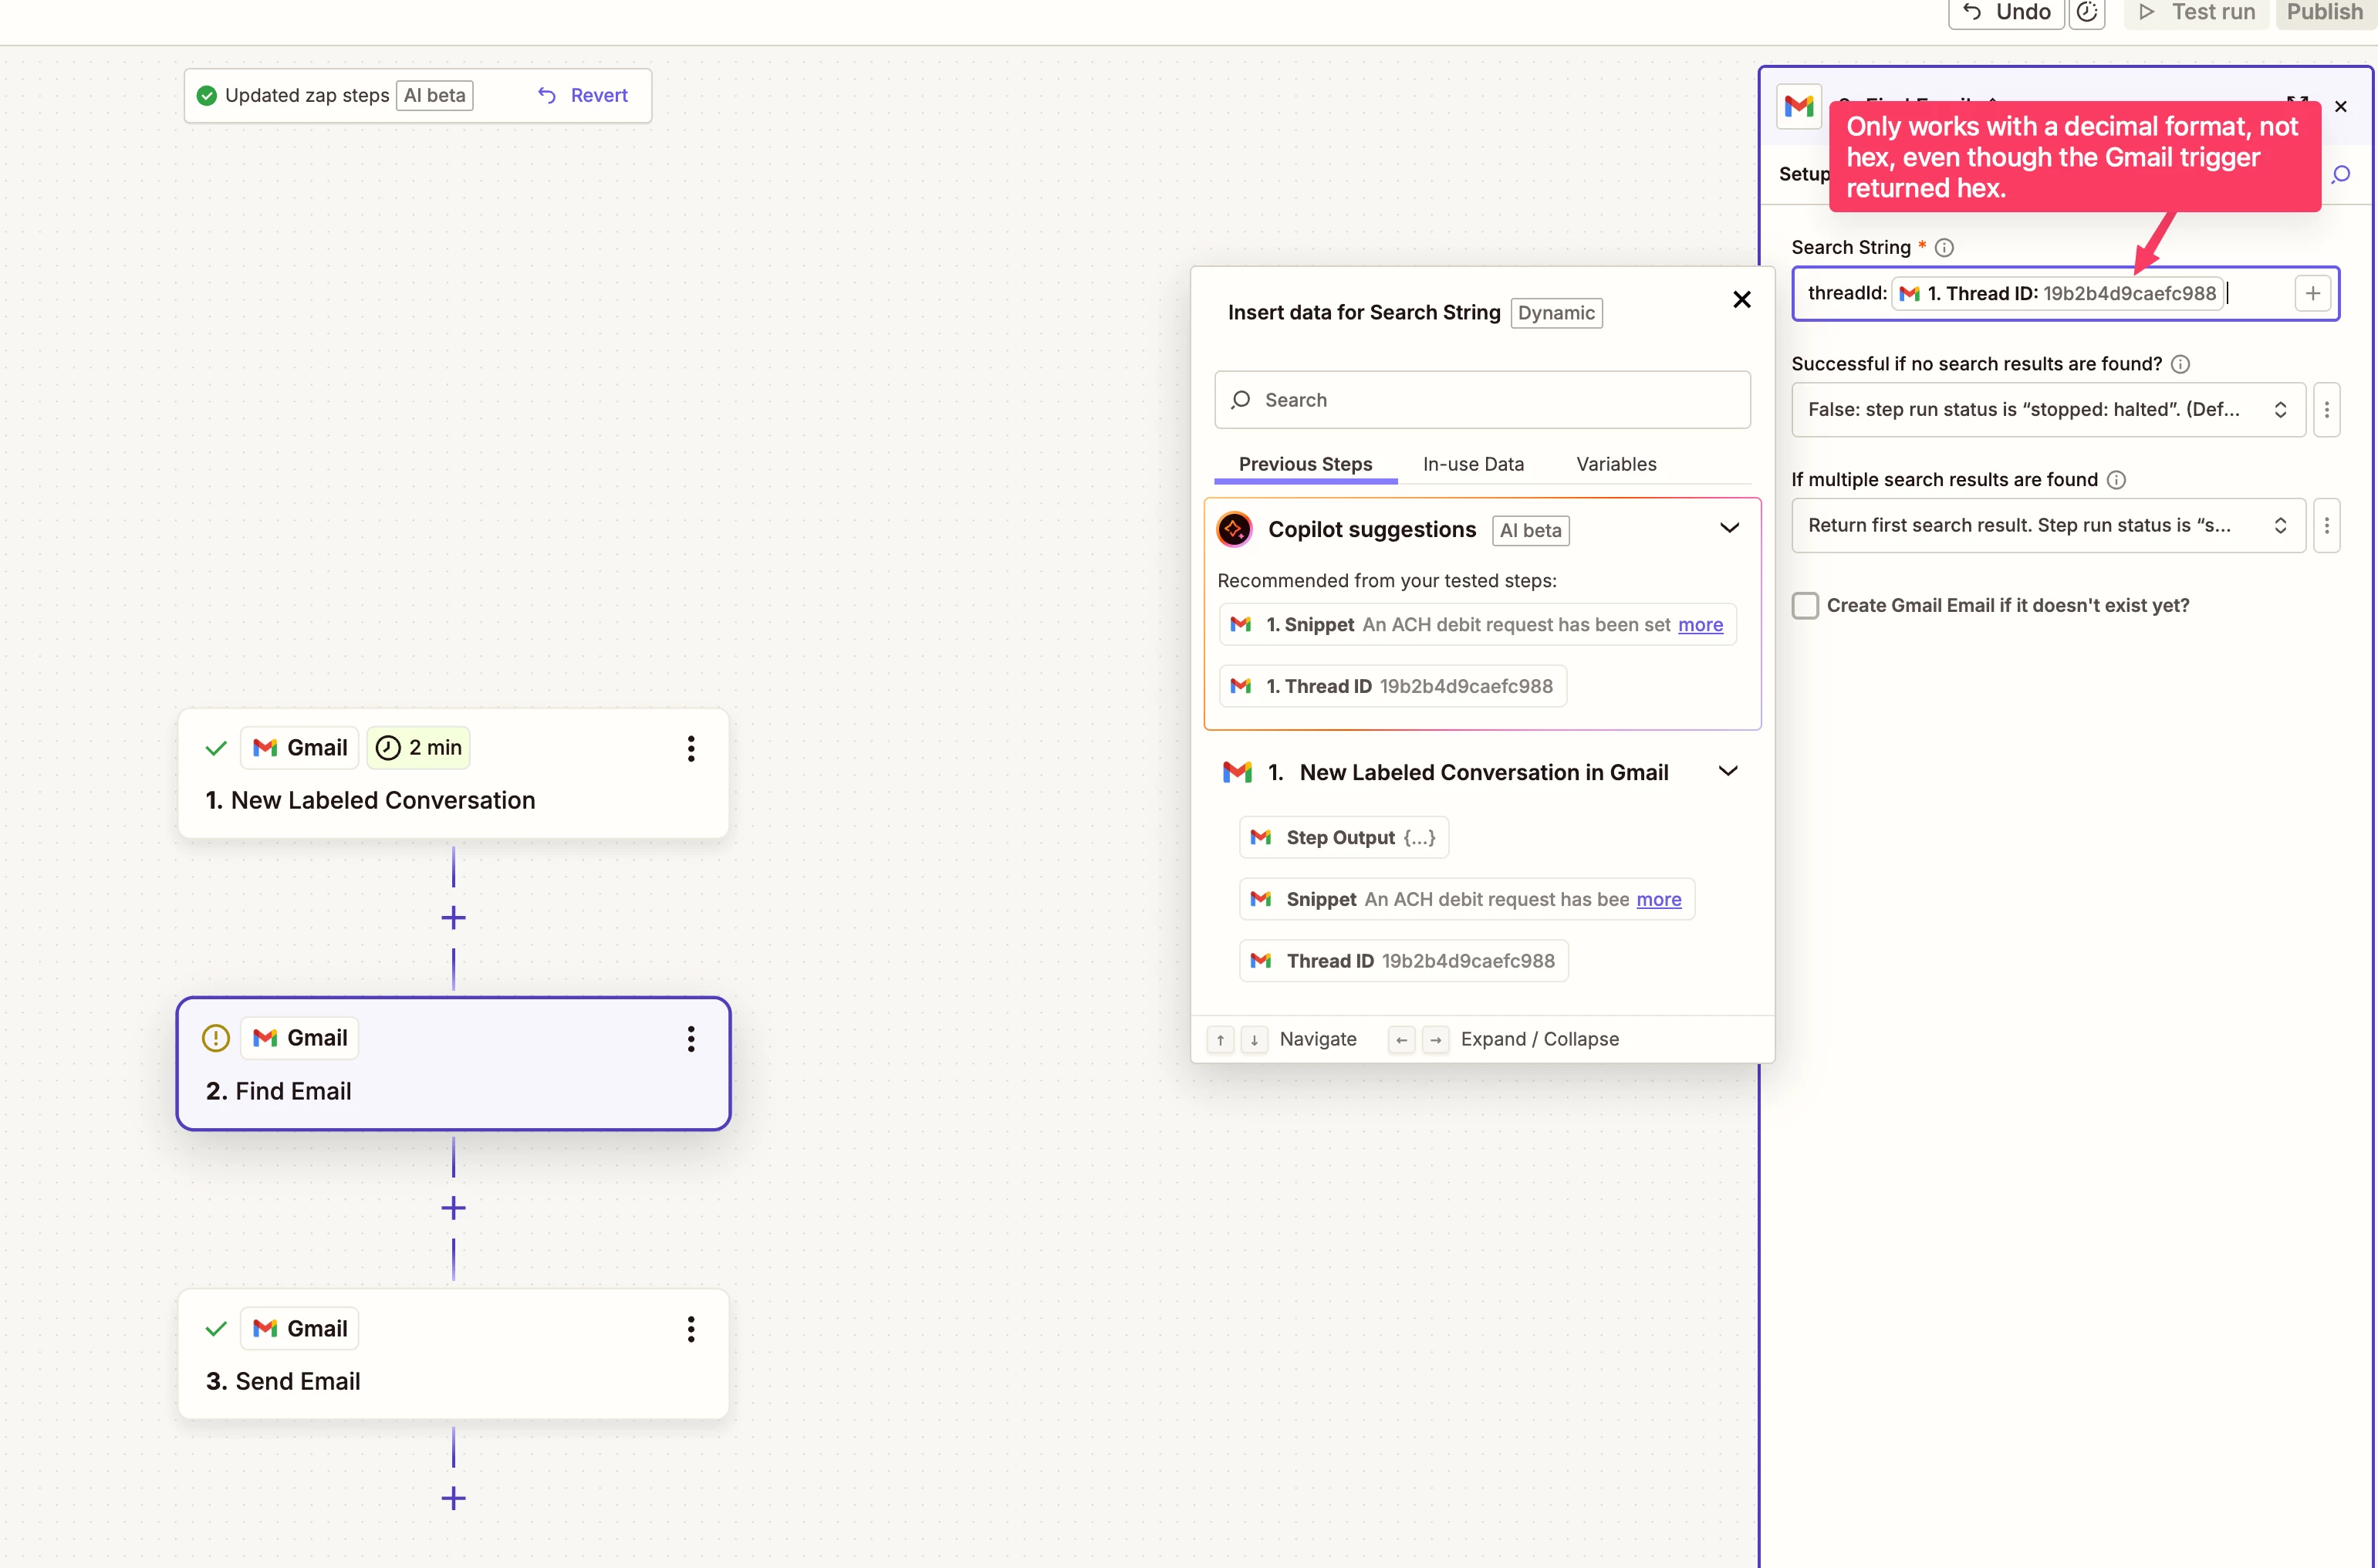2378x1568 pixels.
Task: Open three-dot menu on New Labeled Conversation step
Action: (x=690, y=748)
